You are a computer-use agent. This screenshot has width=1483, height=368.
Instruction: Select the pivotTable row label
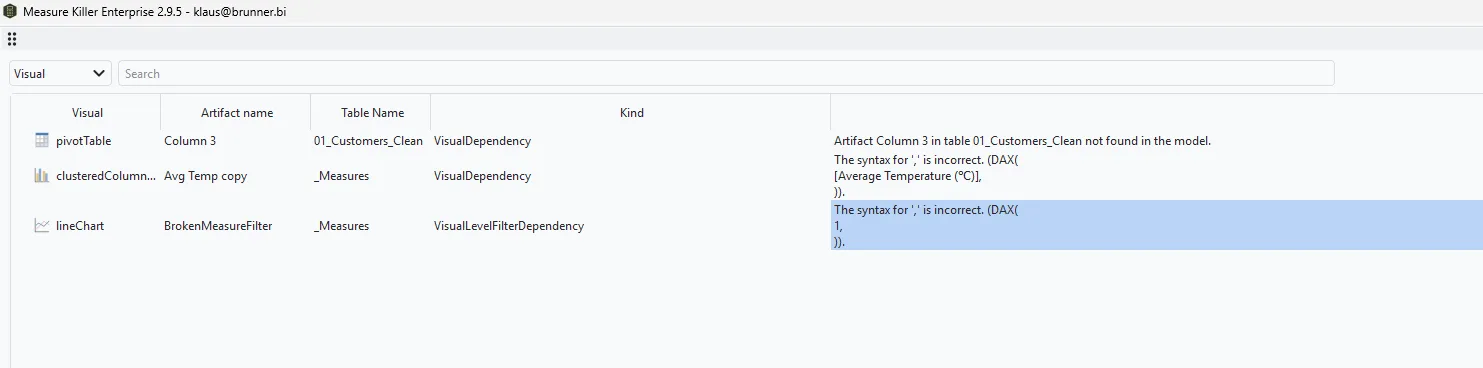84,141
